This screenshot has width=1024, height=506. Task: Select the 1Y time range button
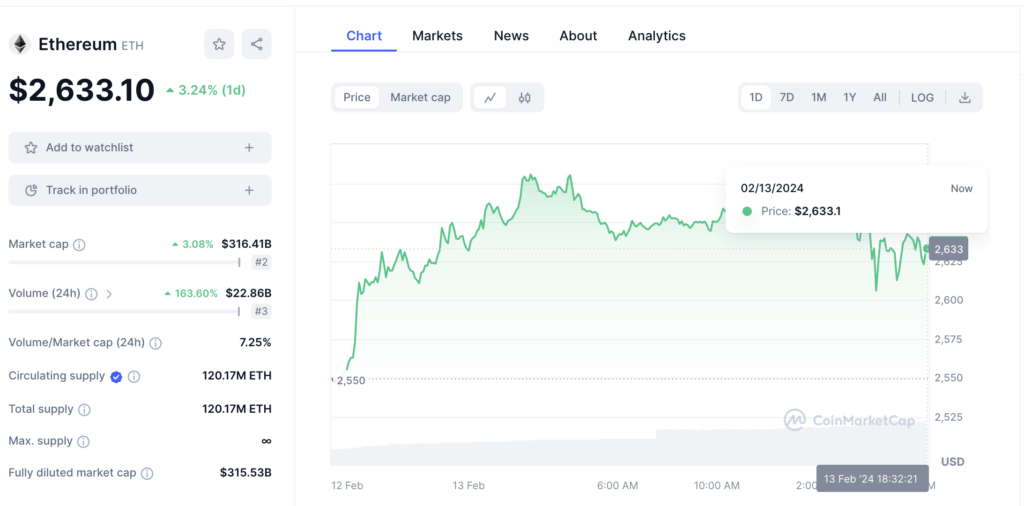tap(849, 97)
